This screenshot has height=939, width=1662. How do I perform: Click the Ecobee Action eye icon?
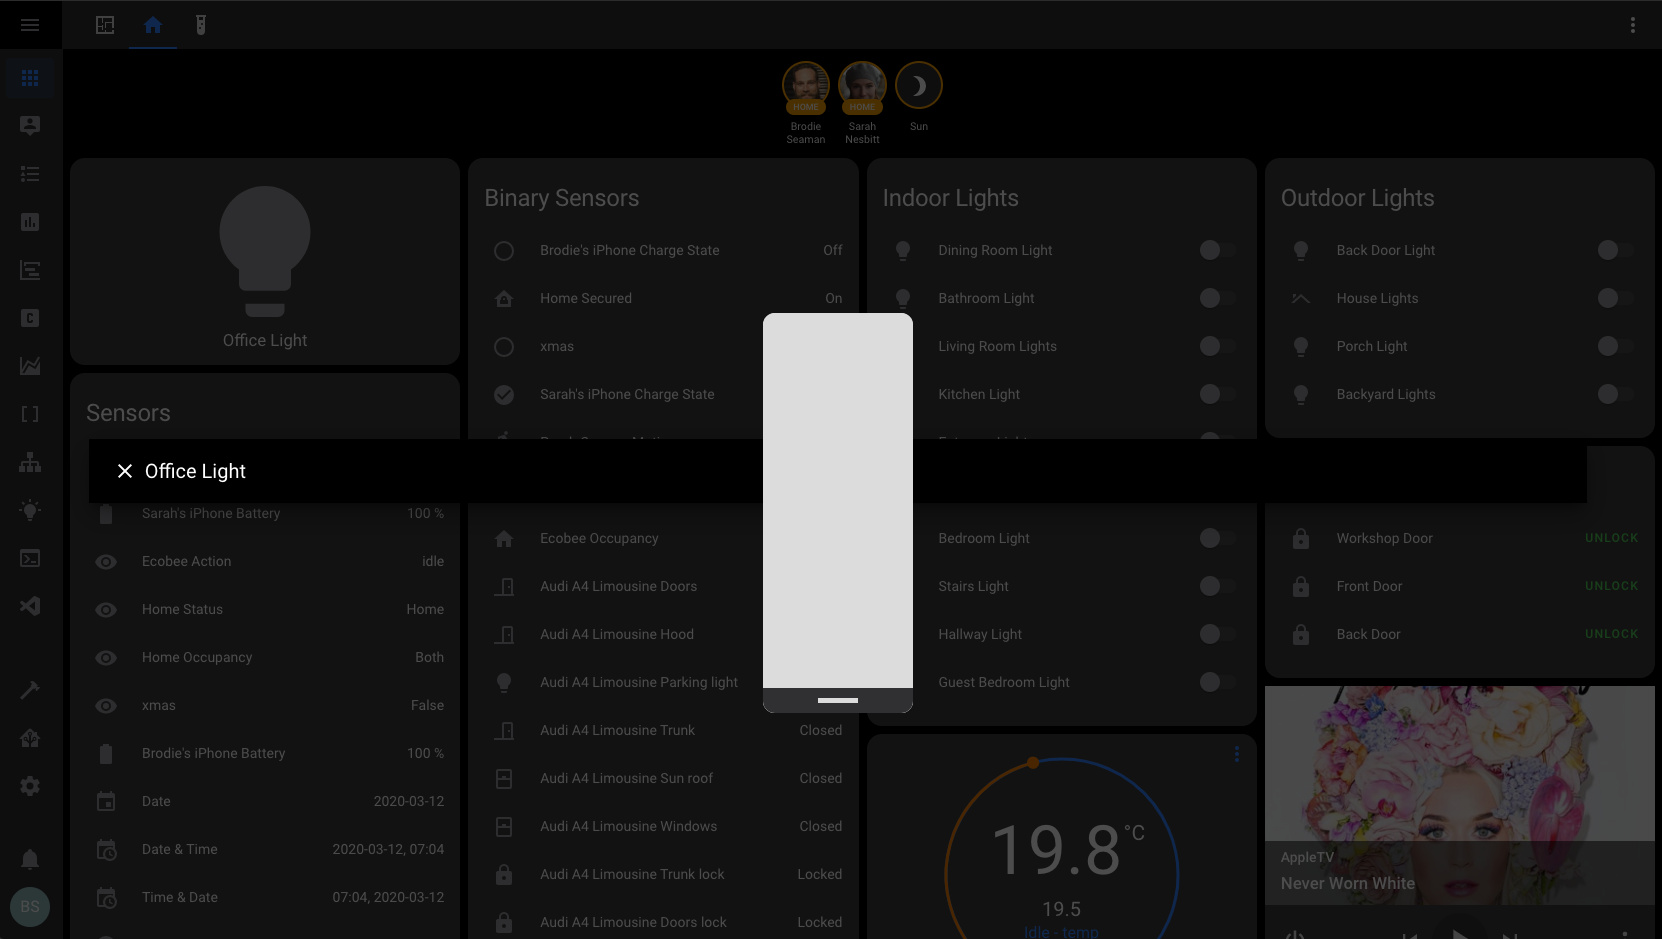coord(106,562)
